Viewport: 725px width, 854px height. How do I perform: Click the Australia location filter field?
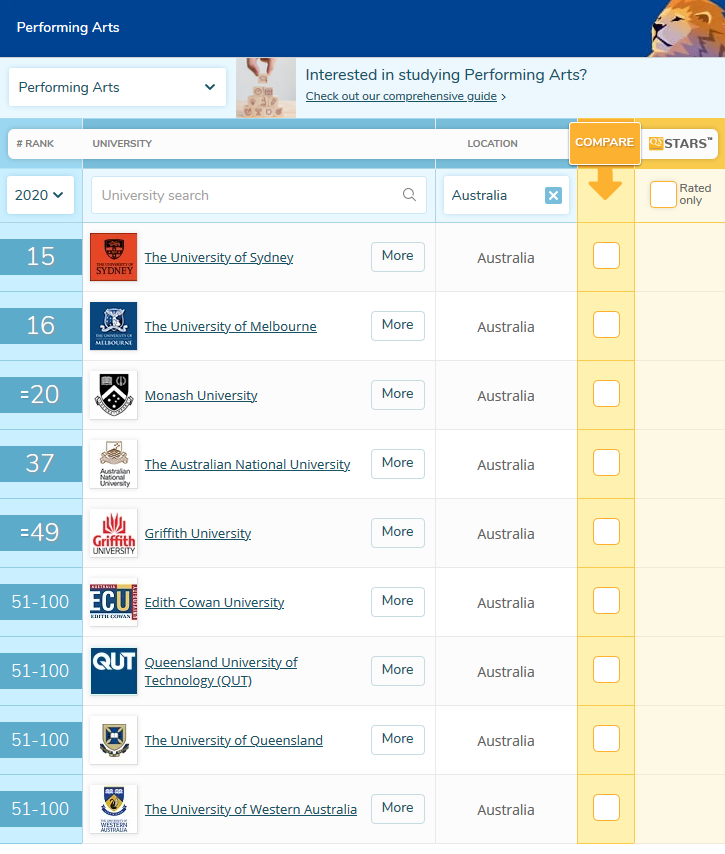click(x=506, y=195)
